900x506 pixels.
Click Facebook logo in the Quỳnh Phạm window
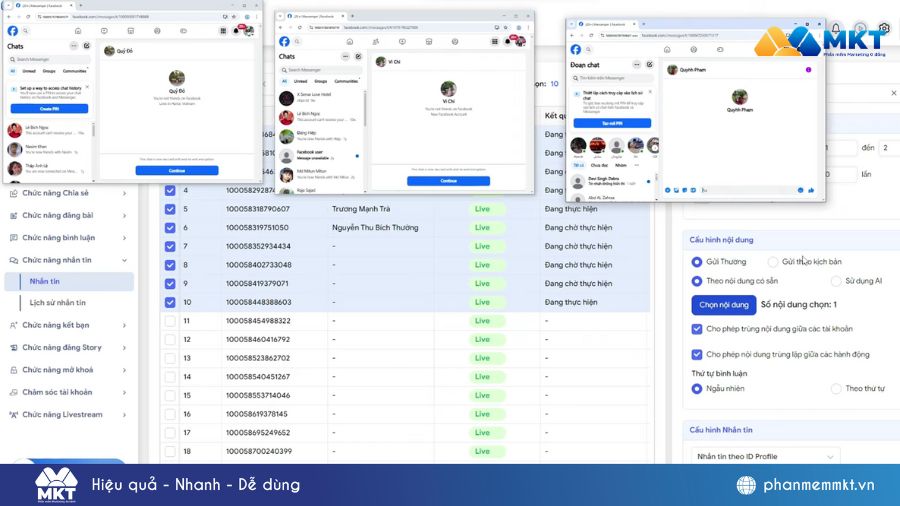576,50
